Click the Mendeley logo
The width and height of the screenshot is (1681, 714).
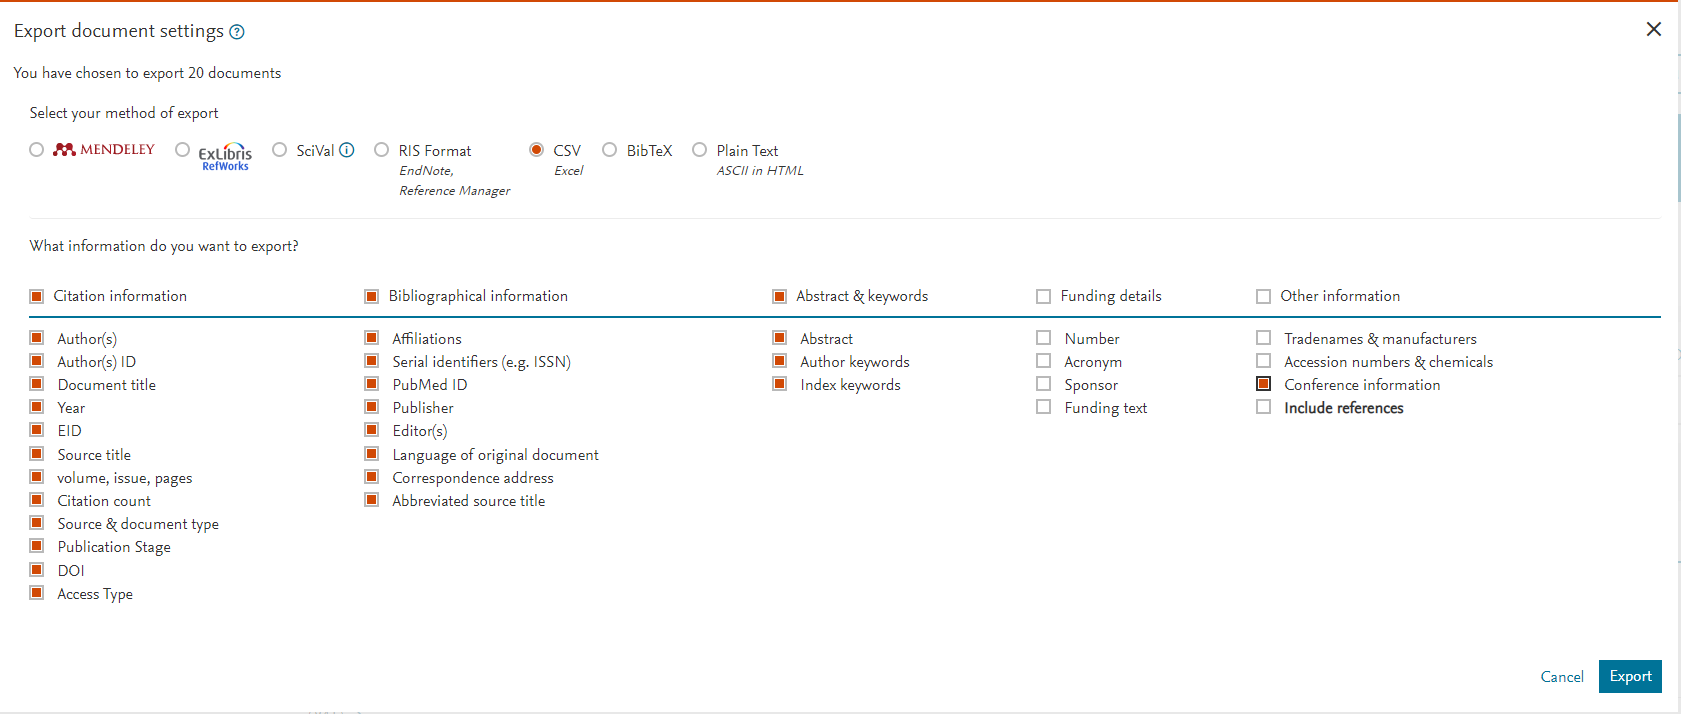[104, 150]
